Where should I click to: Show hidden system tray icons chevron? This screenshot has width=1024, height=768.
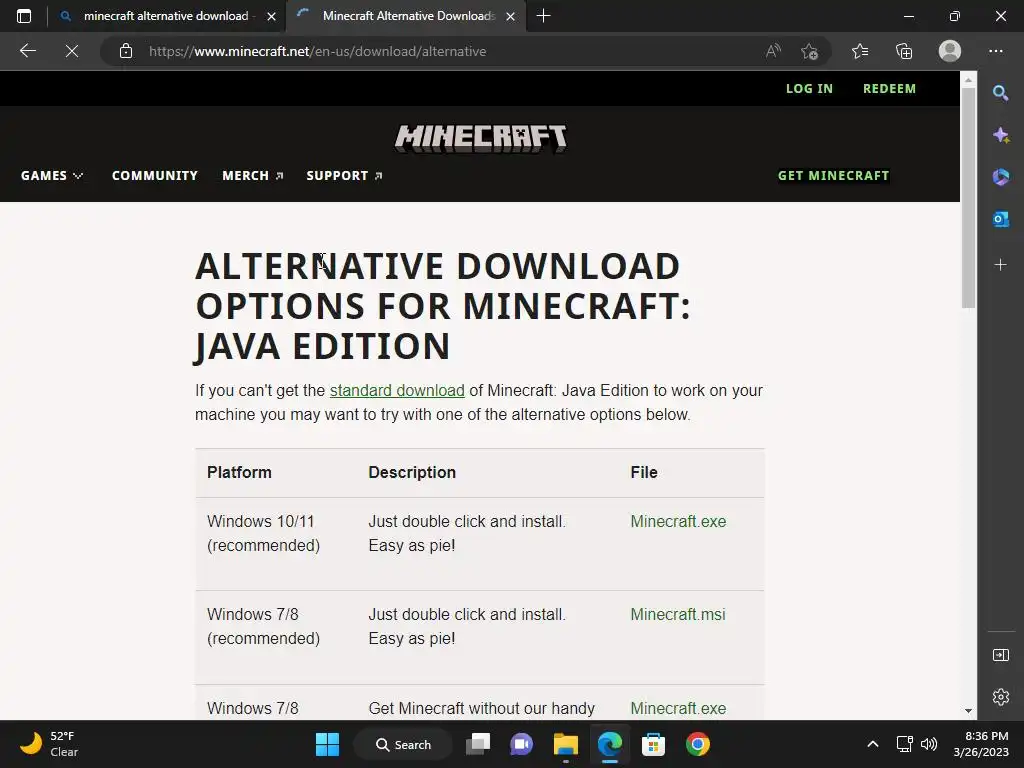(872, 744)
